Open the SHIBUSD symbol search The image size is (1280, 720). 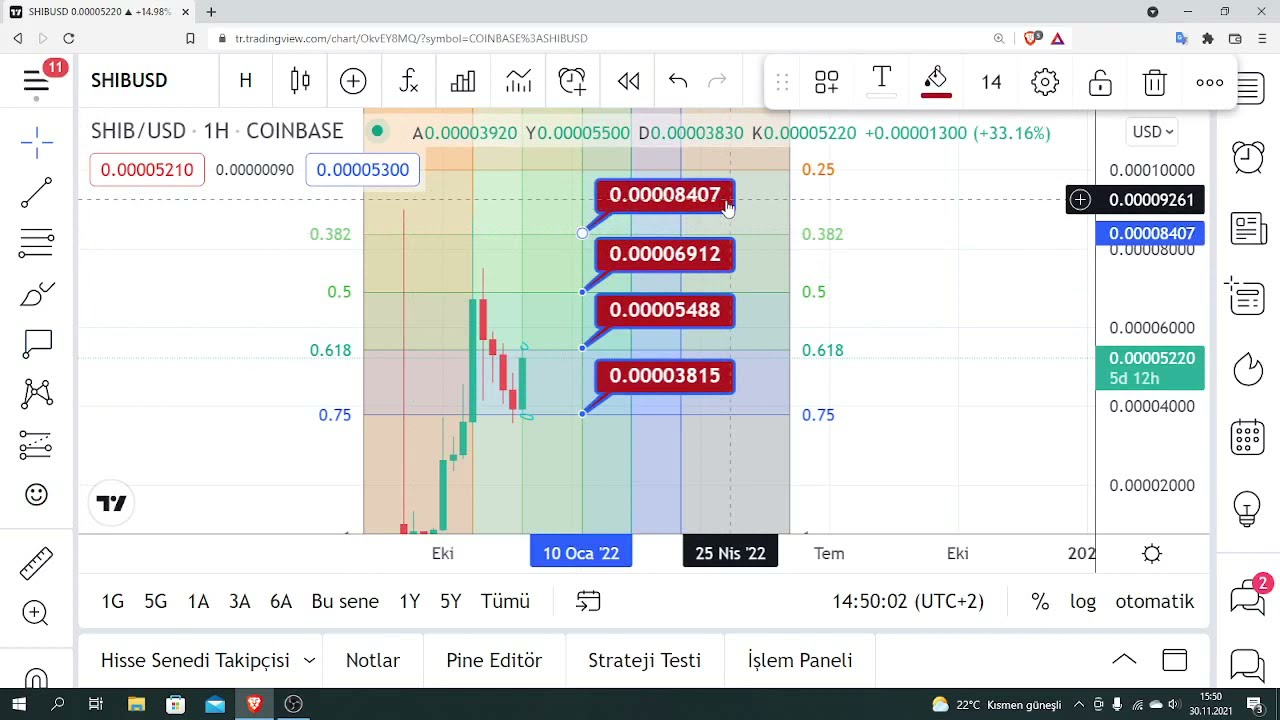point(129,81)
